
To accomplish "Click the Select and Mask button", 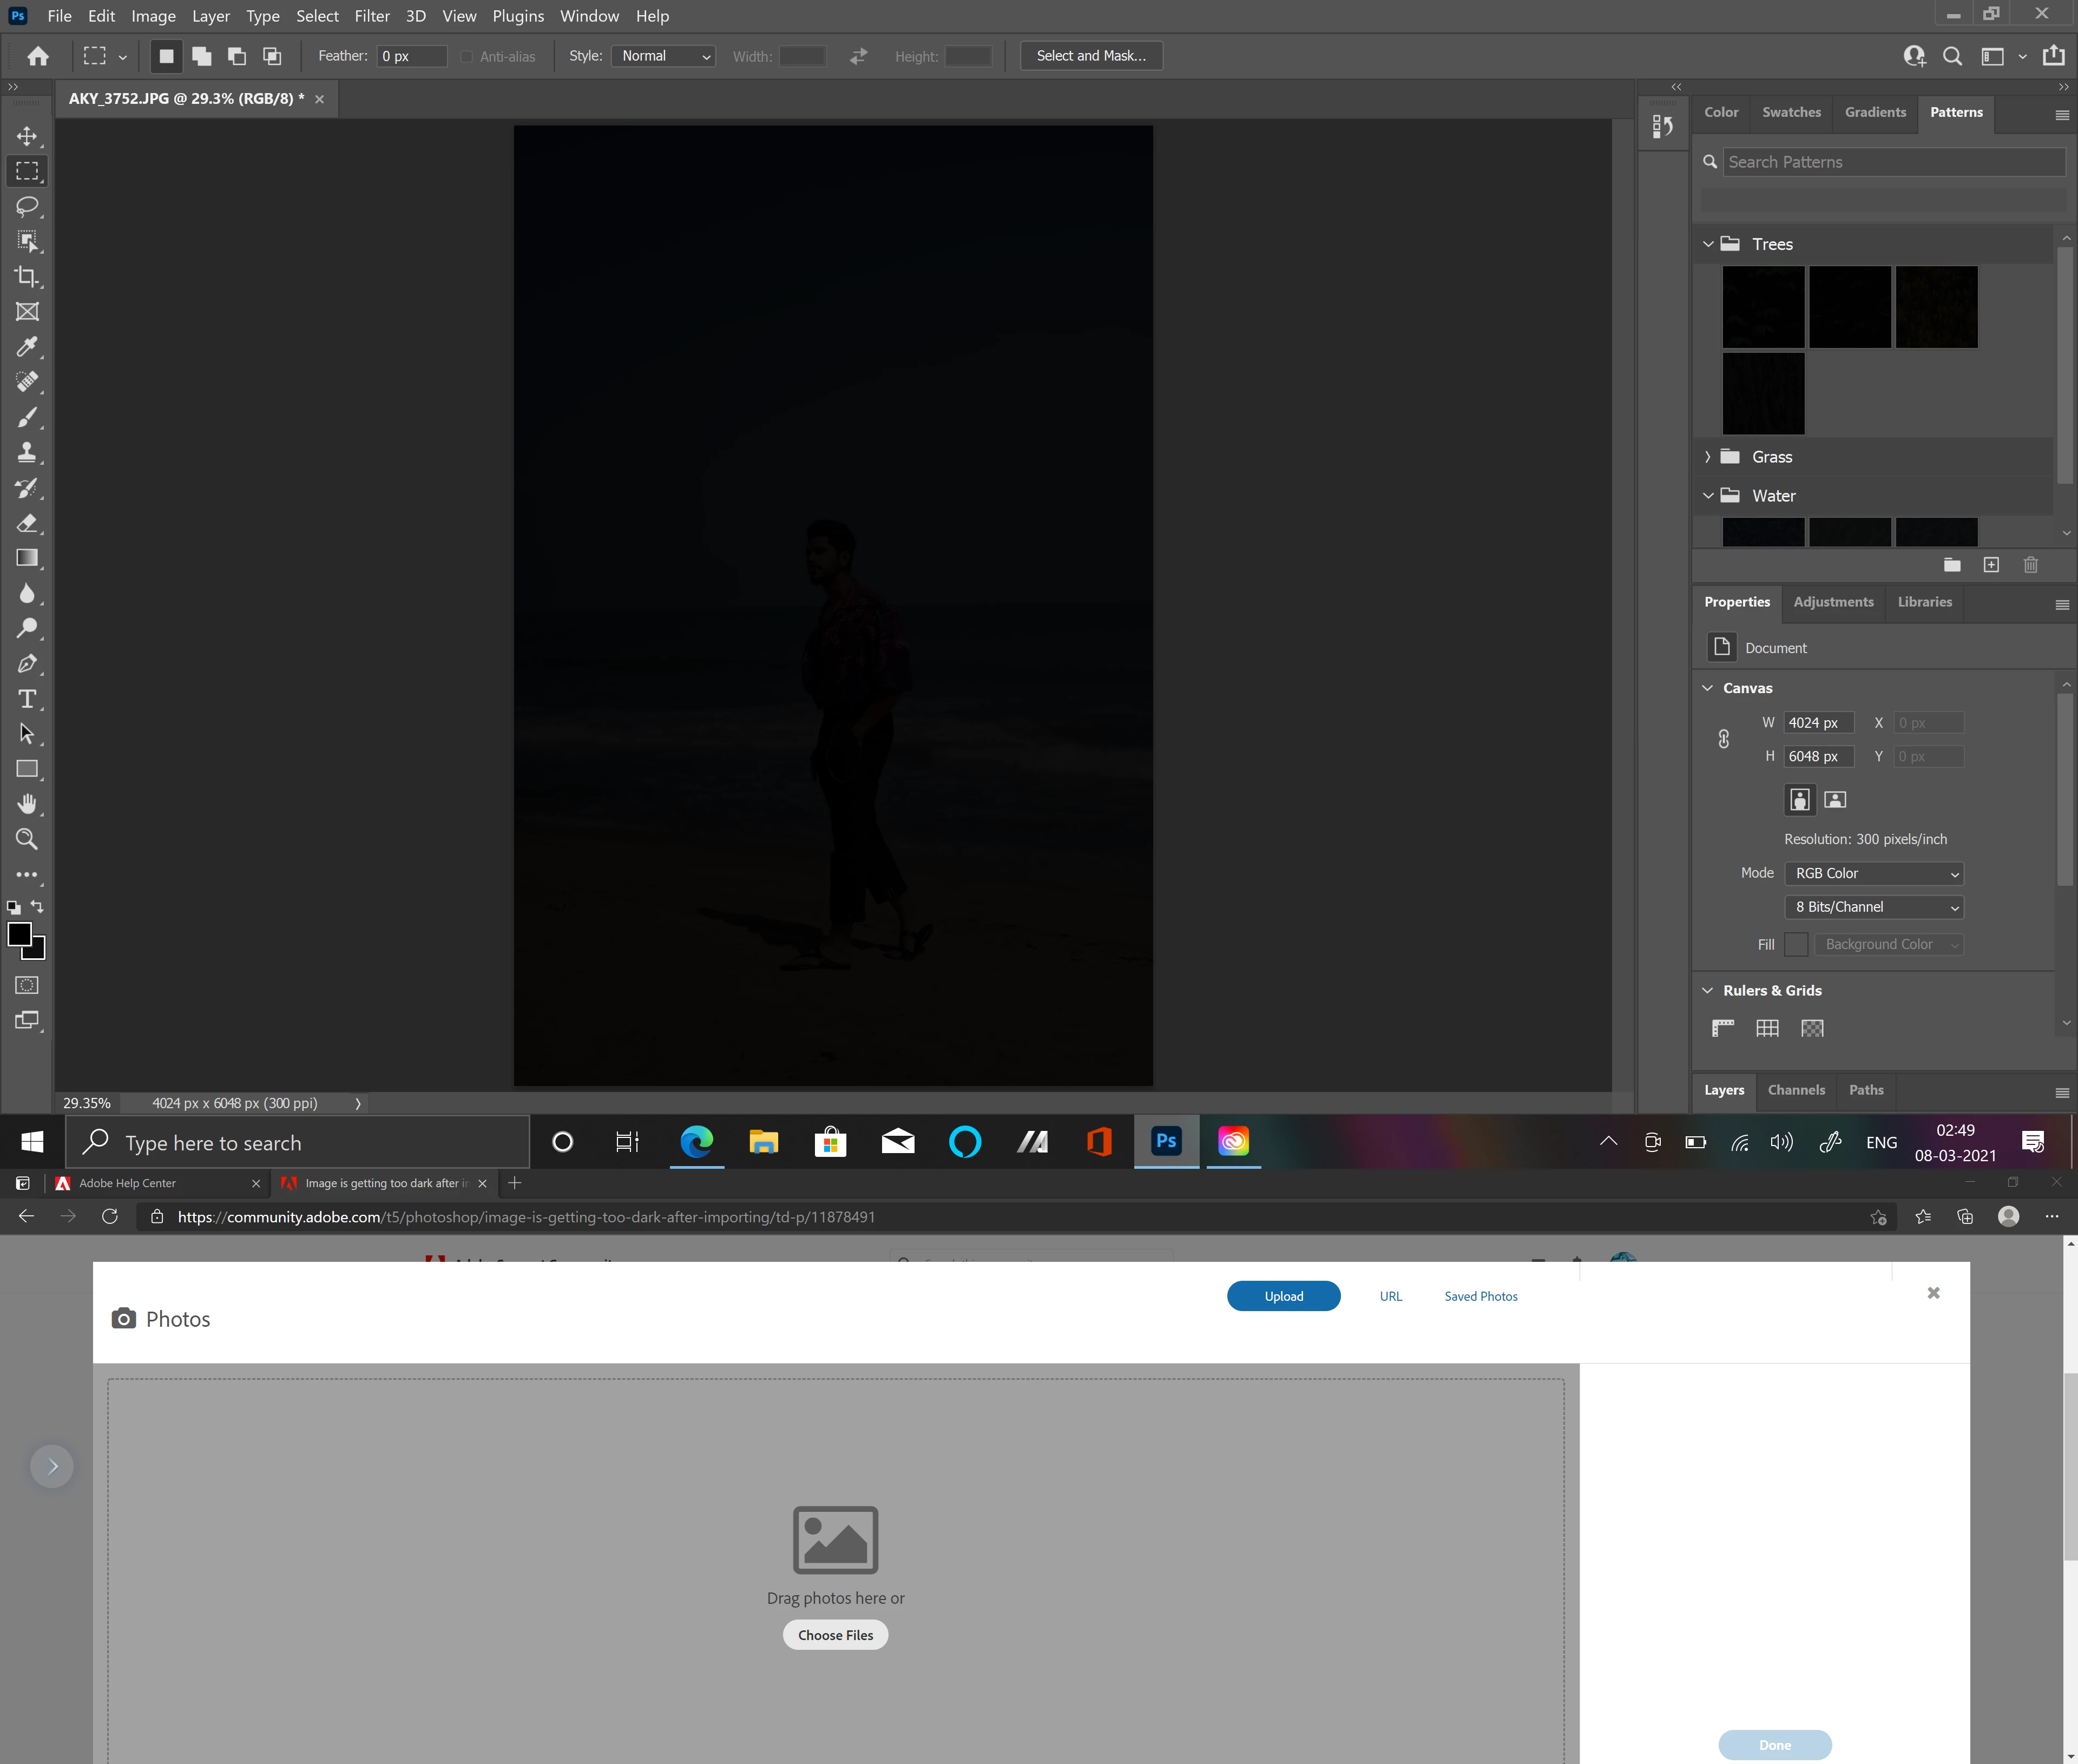I will [x=1091, y=56].
